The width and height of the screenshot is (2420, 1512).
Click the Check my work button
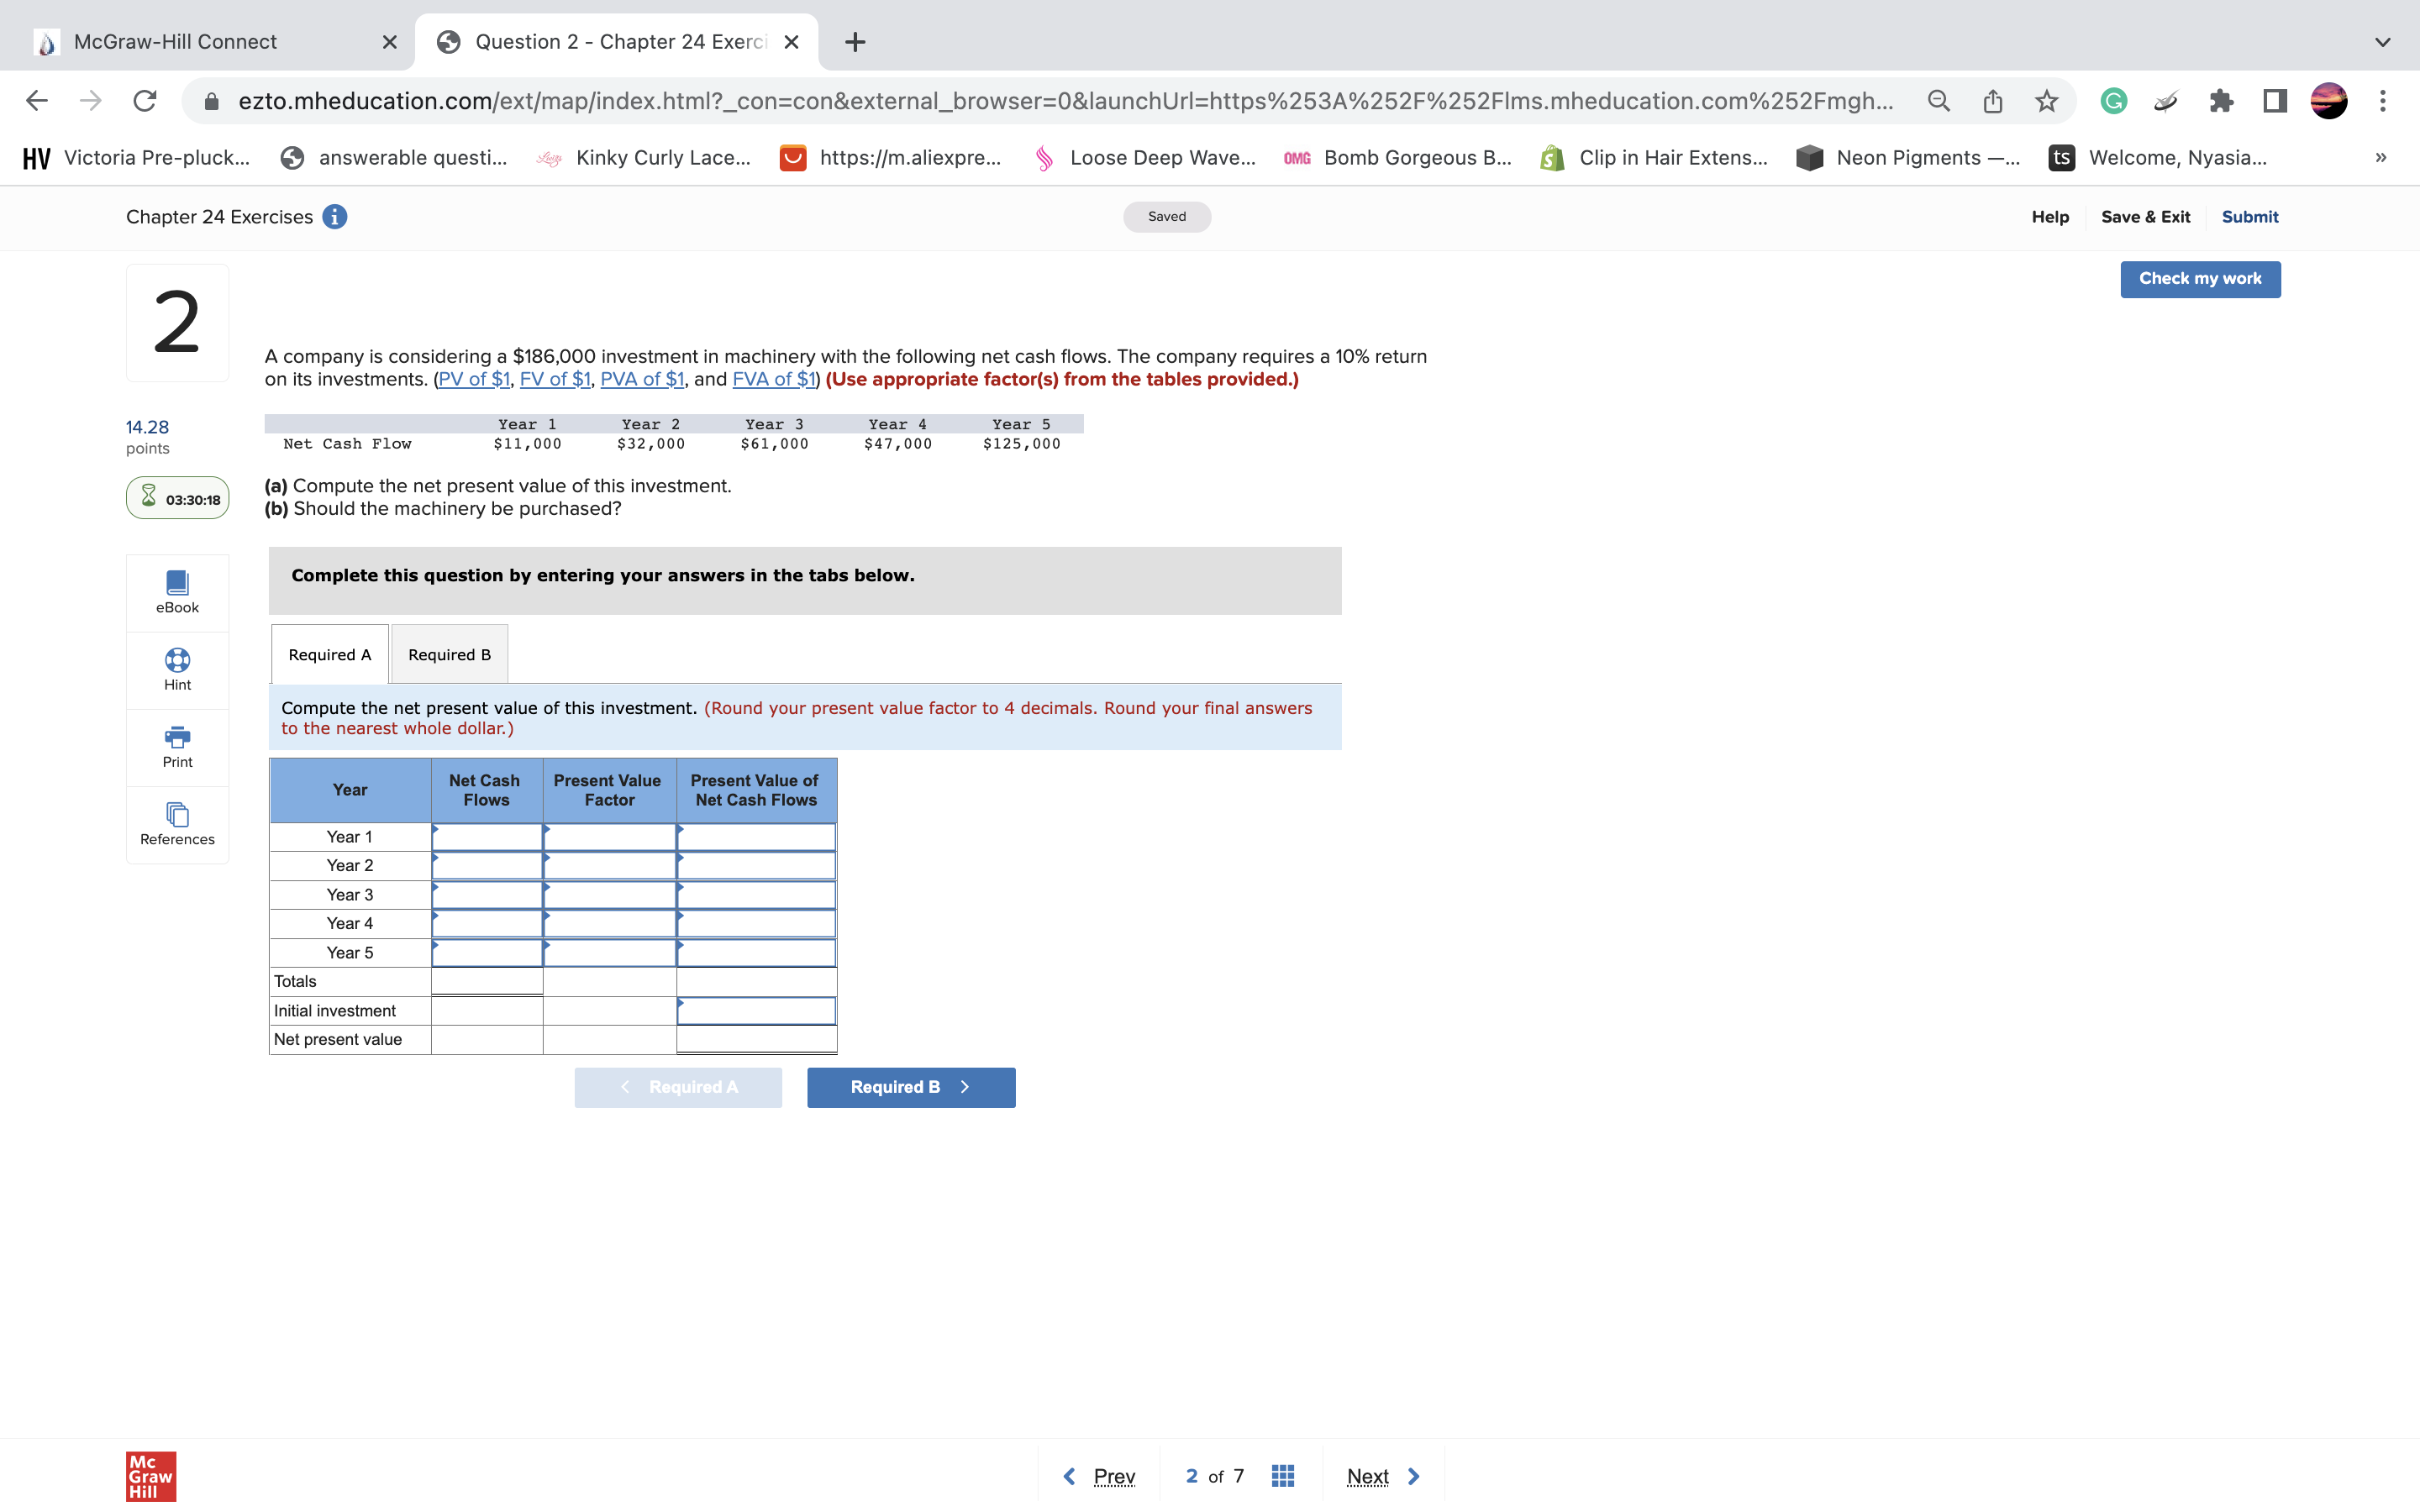tap(2199, 279)
